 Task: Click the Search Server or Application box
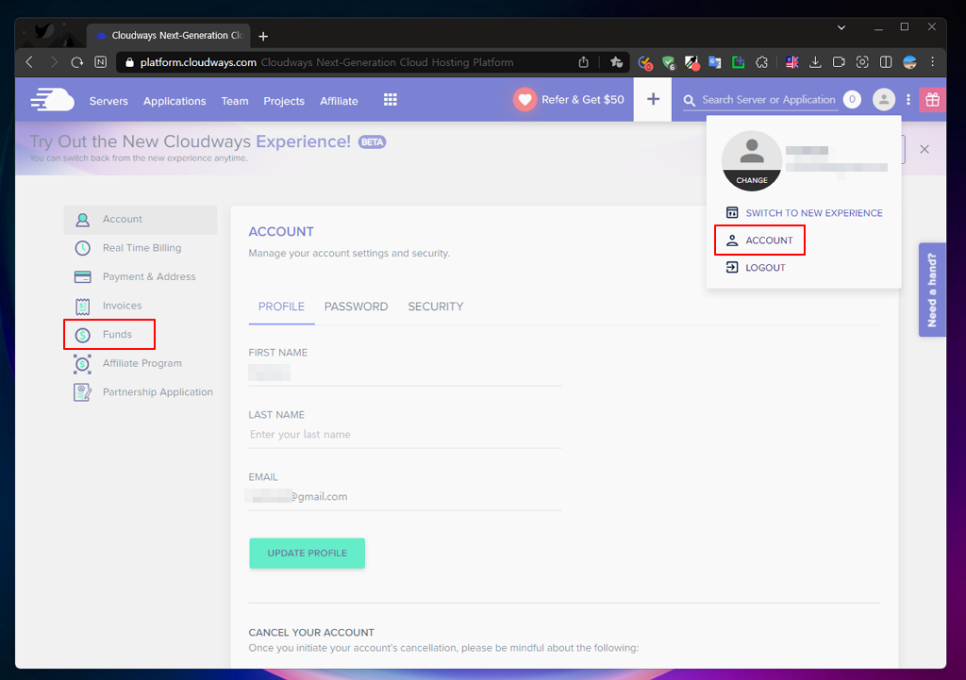pos(768,100)
